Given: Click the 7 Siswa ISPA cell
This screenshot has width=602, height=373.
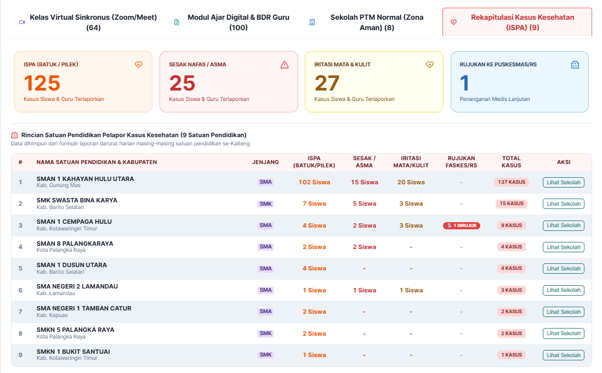Looking at the screenshot, I should click(x=314, y=204).
